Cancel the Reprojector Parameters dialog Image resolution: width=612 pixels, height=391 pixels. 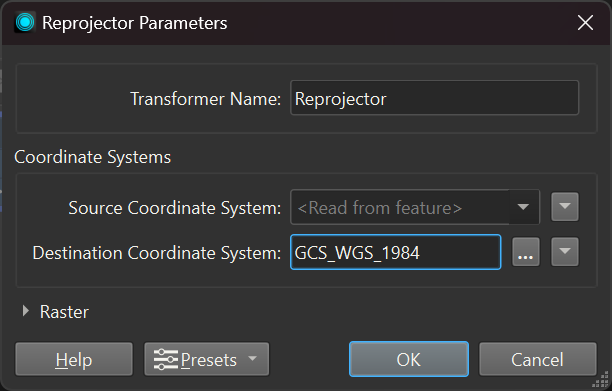pyautogui.click(x=538, y=359)
